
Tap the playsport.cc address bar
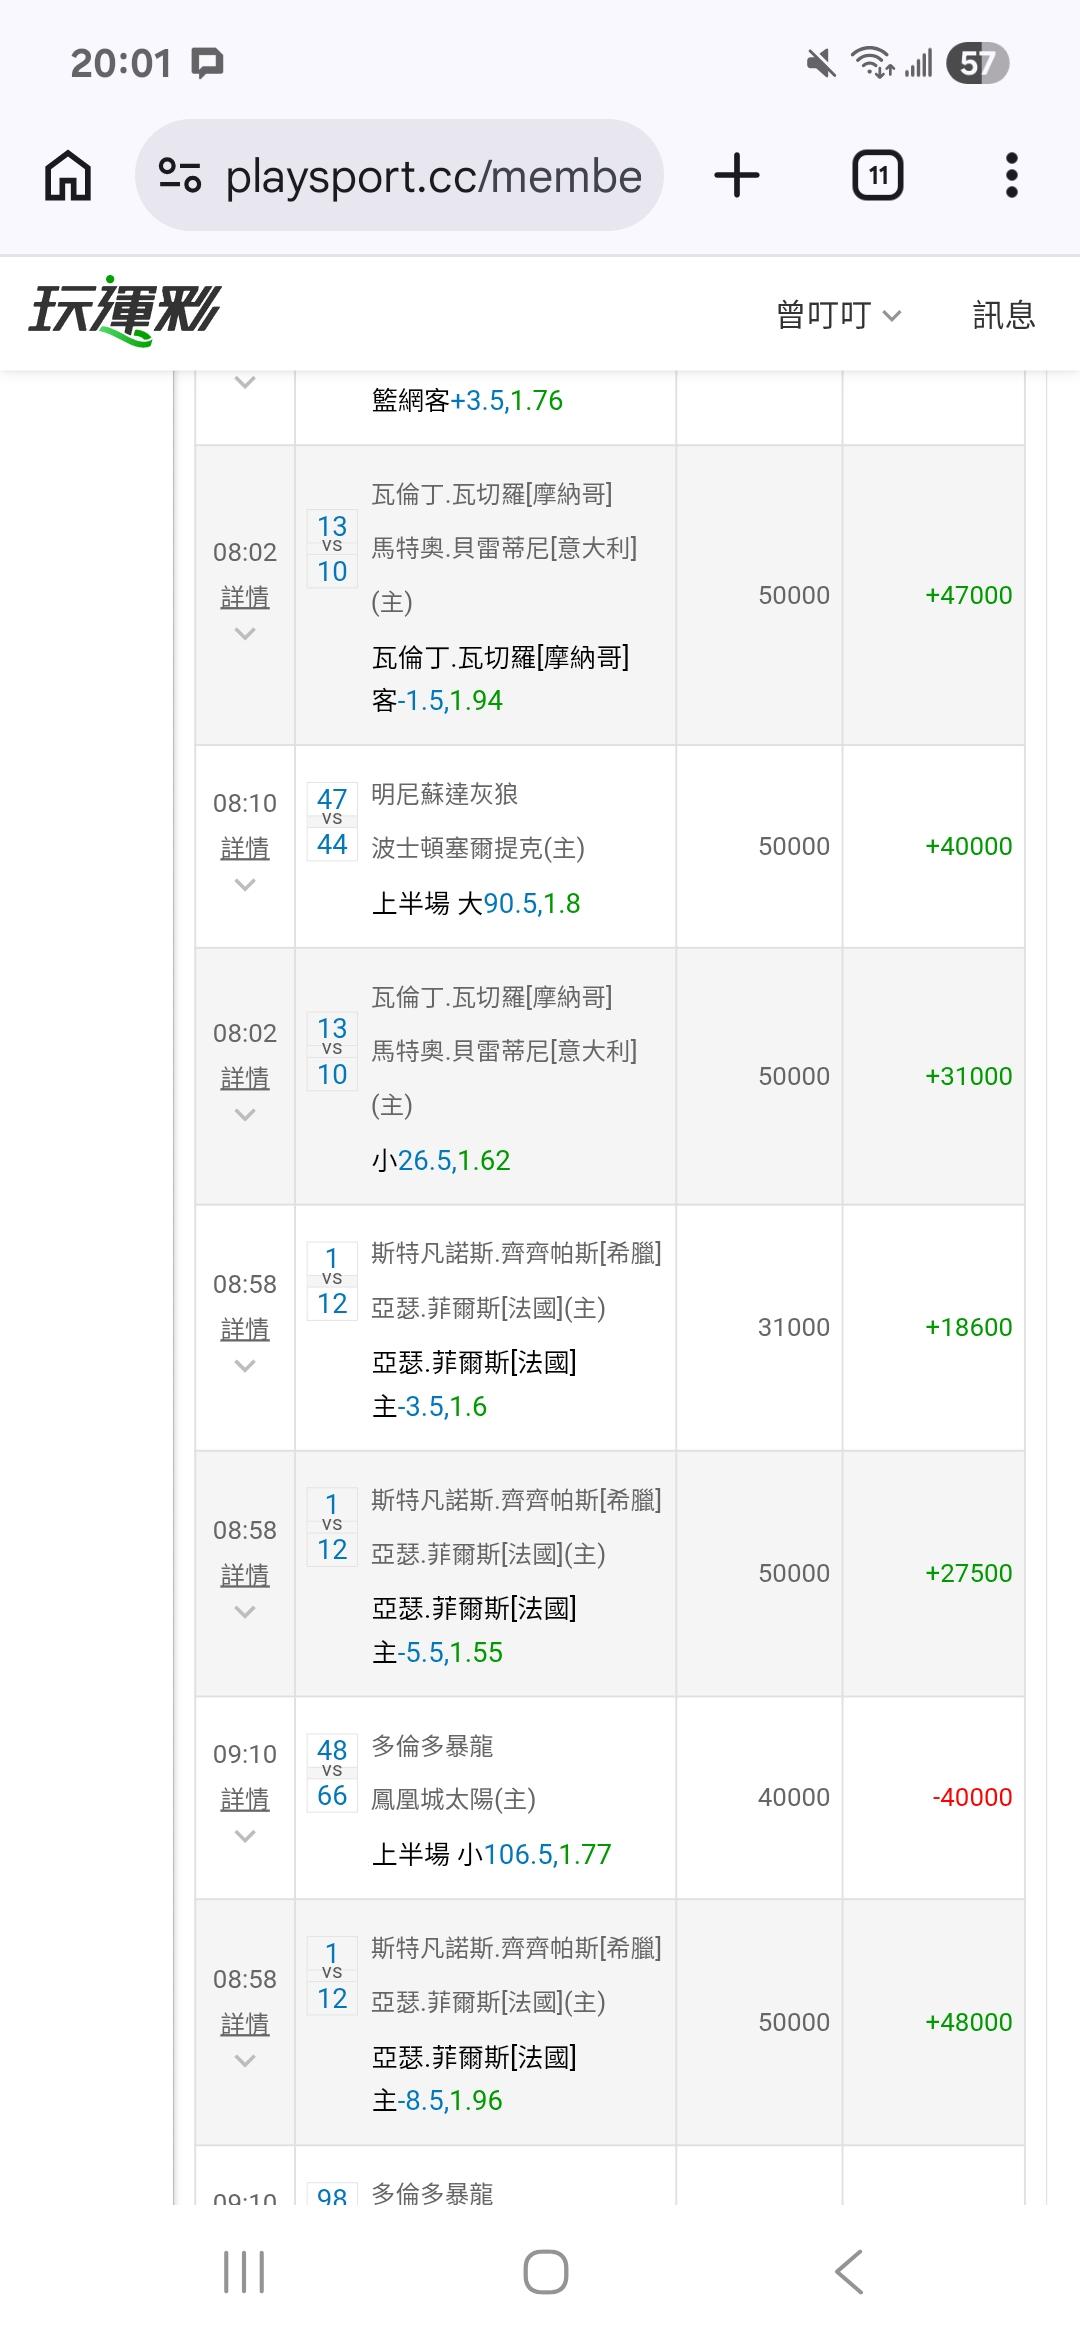tap(432, 177)
